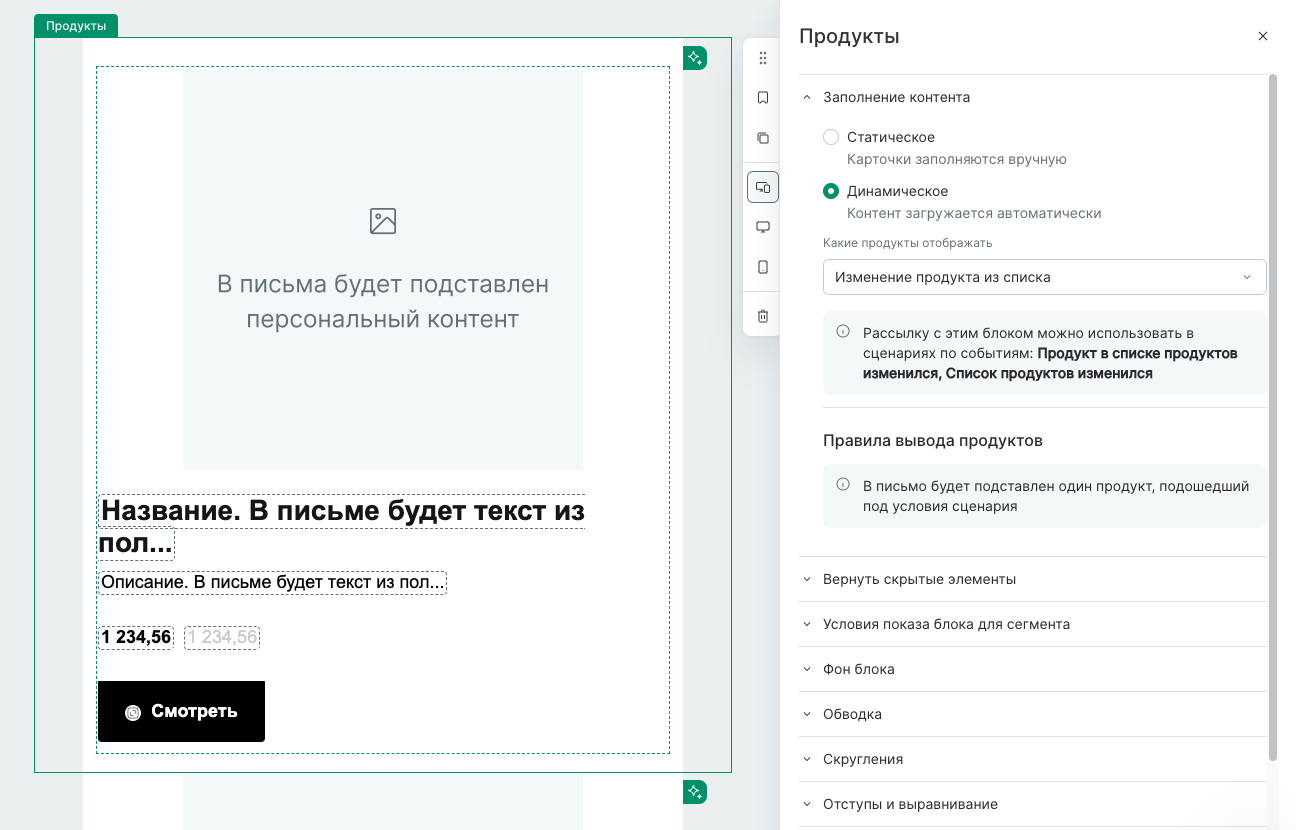The image size is (1296, 830).
Task: Click the Смотреть button in product card
Action: click(181, 711)
